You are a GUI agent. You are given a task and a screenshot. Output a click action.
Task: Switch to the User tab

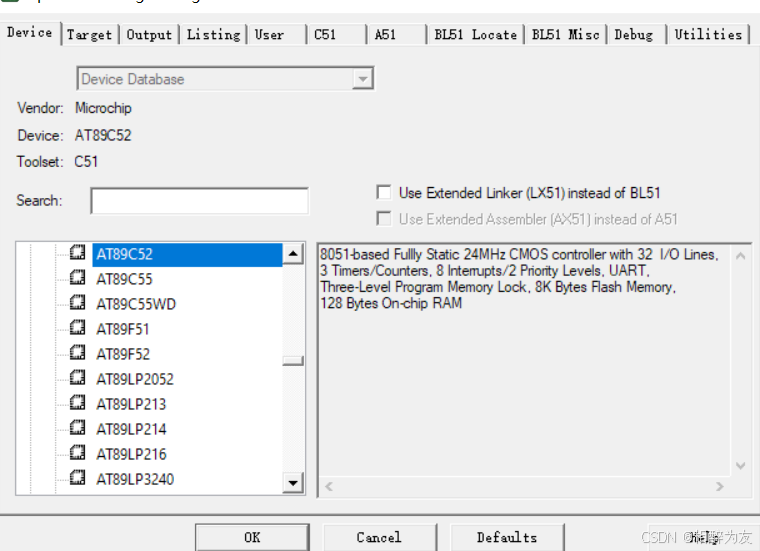tap(276, 35)
